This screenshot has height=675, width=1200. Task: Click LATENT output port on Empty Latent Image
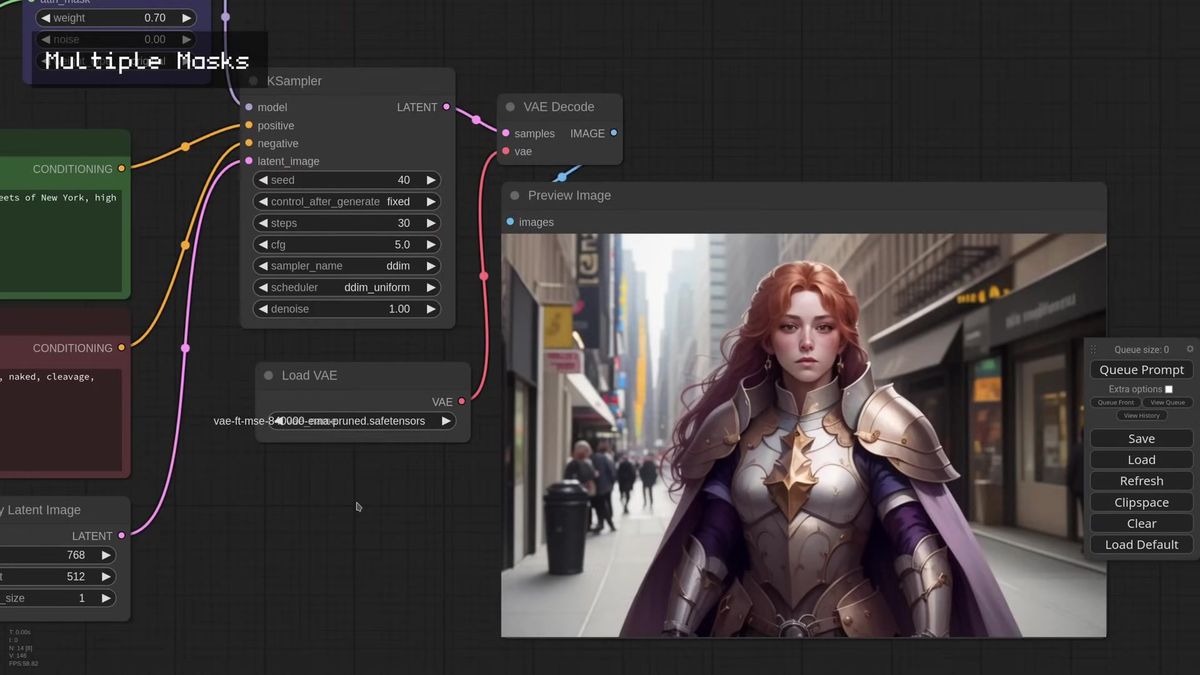122,536
